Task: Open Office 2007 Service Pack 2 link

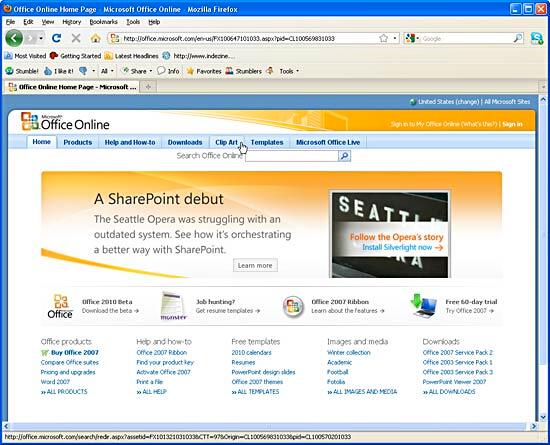Action: click(x=457, y=352)
